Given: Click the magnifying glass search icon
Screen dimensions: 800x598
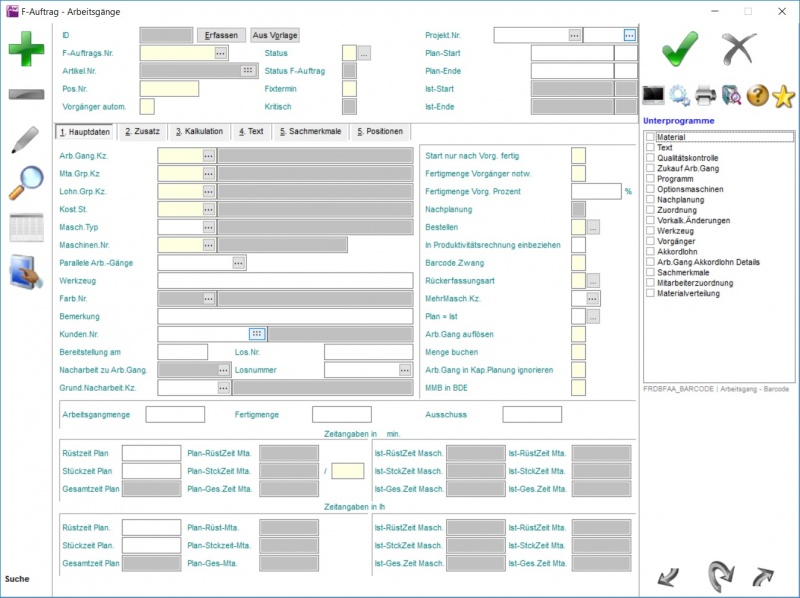Looking at the screenshot, I should coord(26,183).
